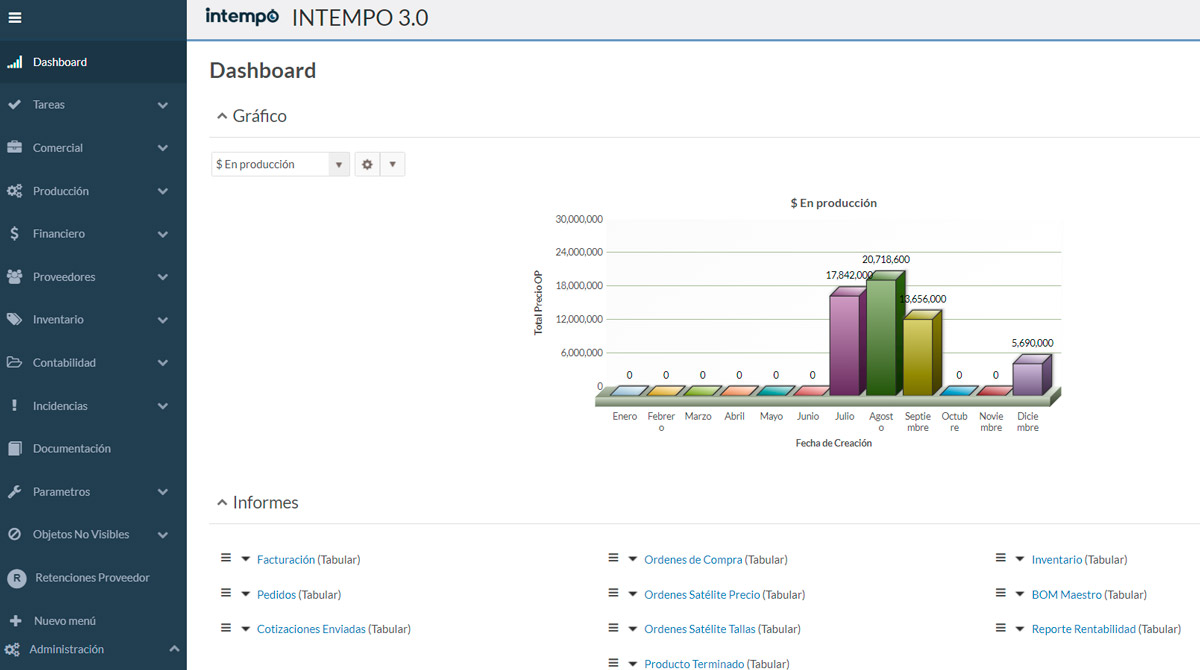Open the Ordenes de Compra report link
The width and height of the screenshot is (1200, 670).
pos(693,560)
